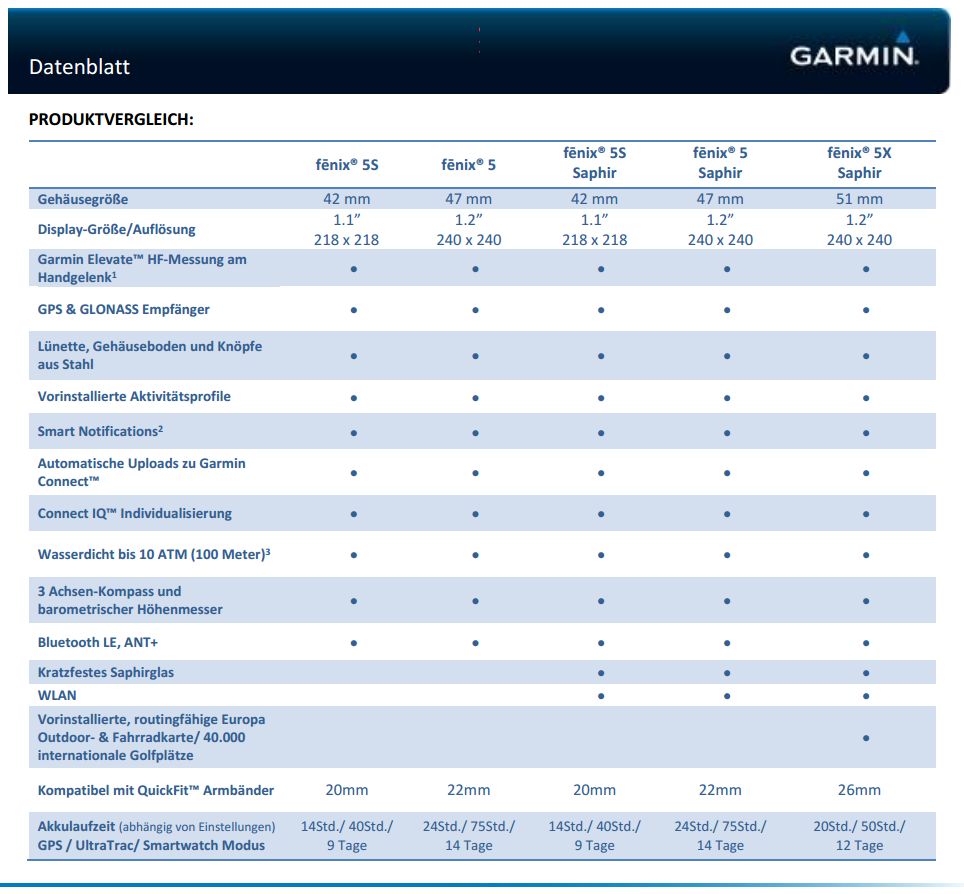Select the "Bluetooth LE, ANT+" row label

pos(98,643)
